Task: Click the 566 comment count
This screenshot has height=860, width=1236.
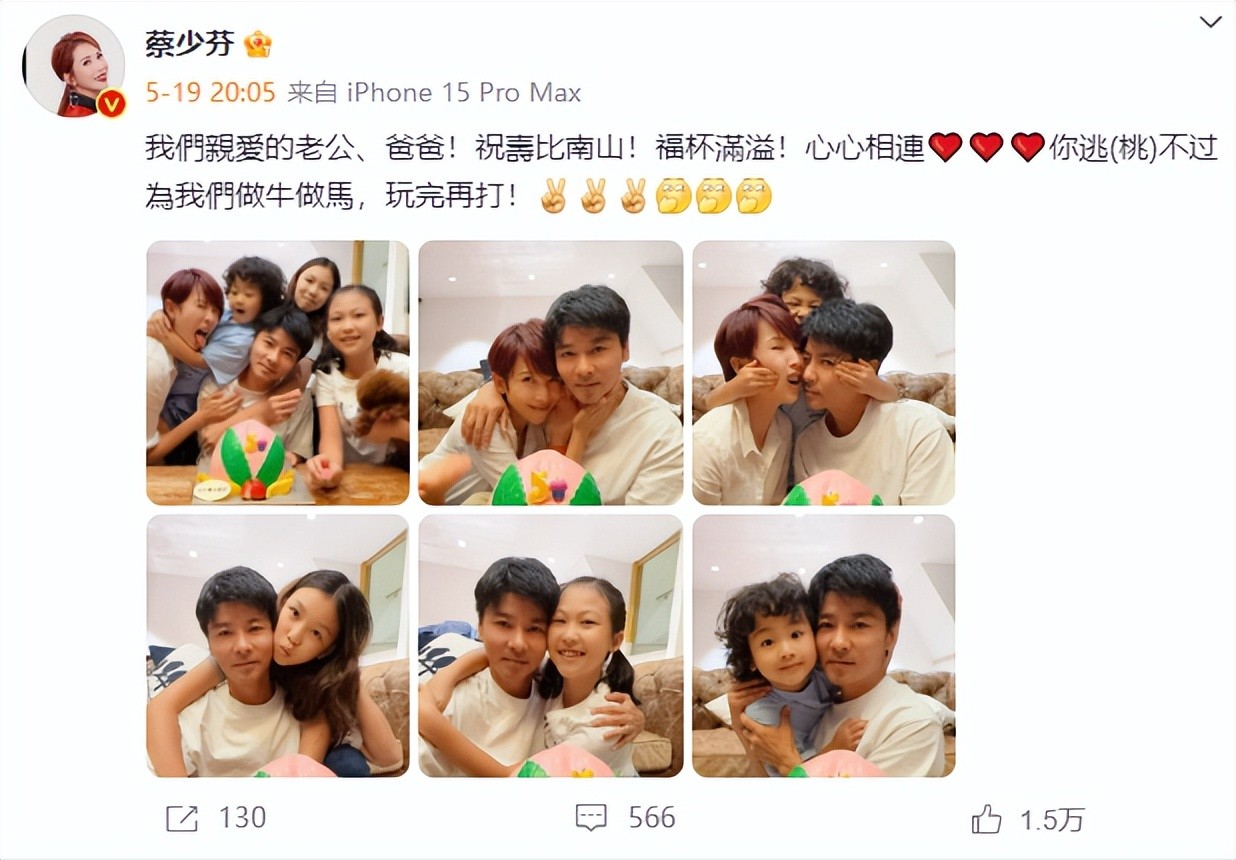Action: tap(652, 818)
